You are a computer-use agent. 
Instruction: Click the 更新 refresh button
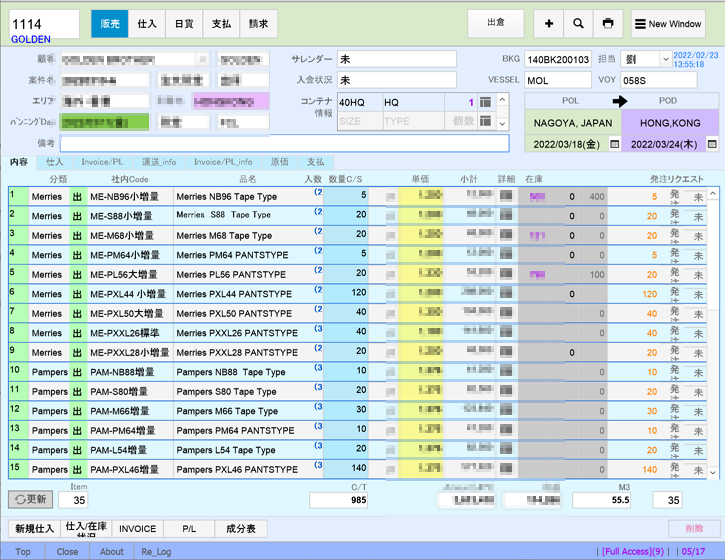(x=31, y=499)
